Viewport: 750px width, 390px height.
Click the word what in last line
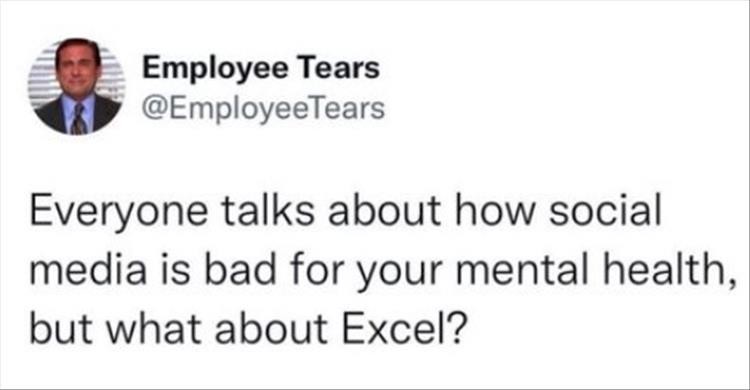point(154,329)
